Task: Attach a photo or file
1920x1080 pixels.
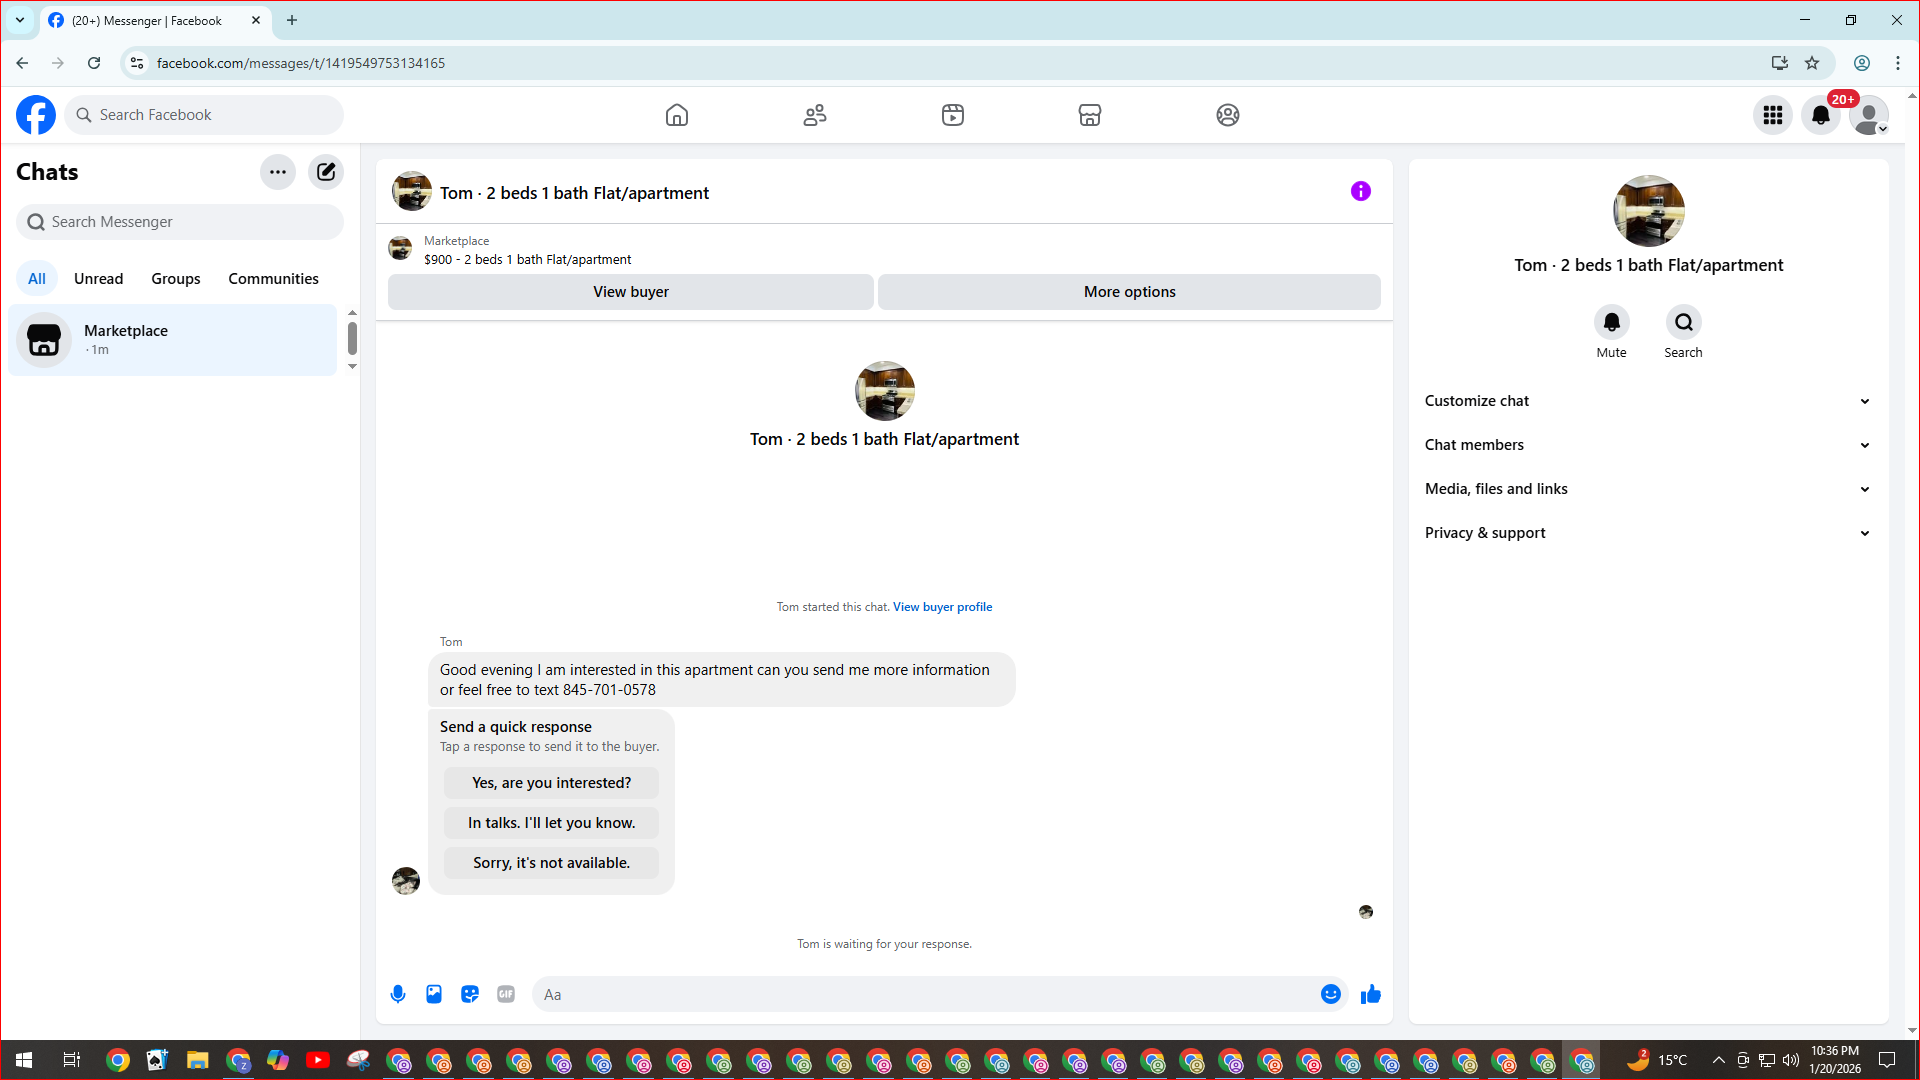Action: point(434,994)
